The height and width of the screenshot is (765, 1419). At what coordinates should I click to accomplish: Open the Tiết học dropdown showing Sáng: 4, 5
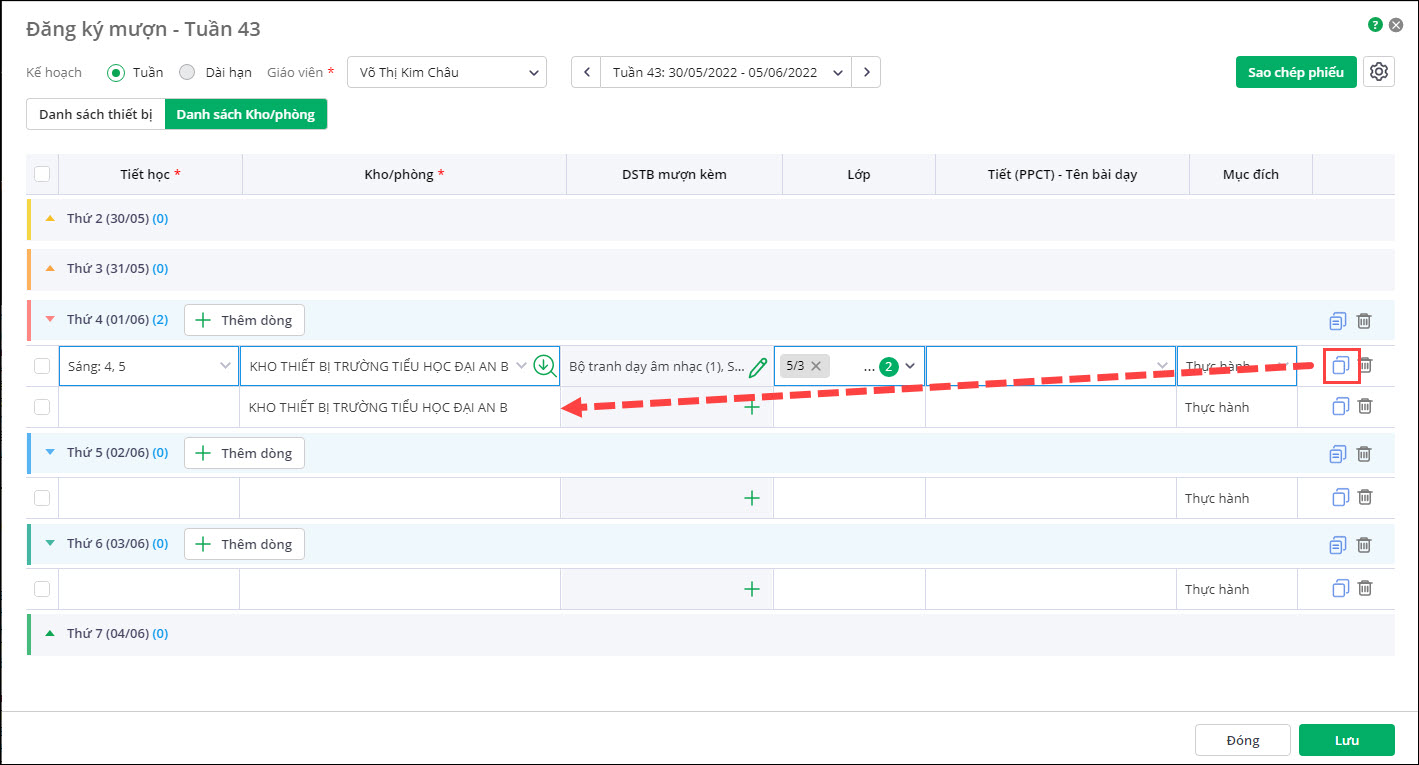click(149, 366)
